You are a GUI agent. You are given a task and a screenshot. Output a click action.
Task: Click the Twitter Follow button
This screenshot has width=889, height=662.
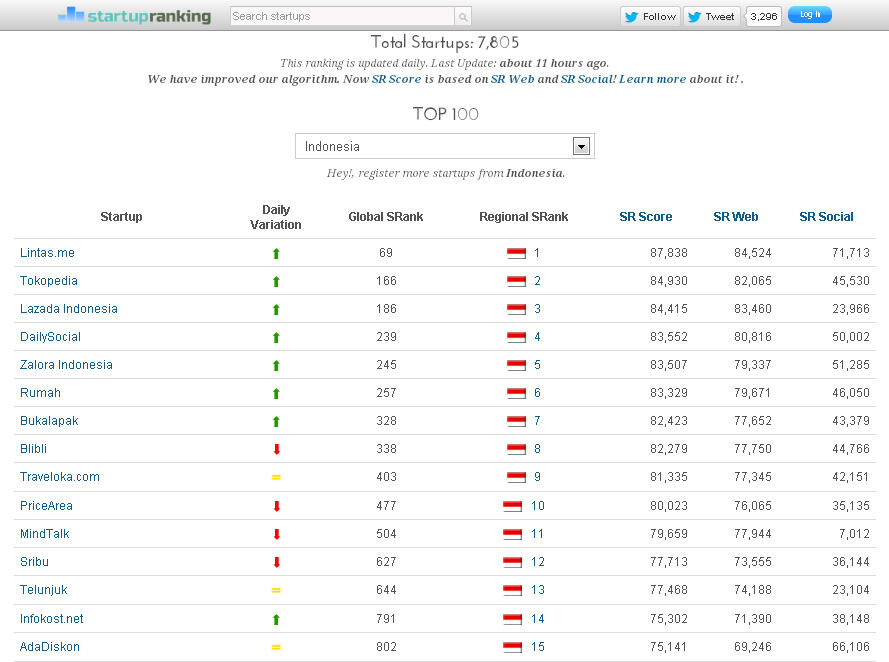(650, 16)
